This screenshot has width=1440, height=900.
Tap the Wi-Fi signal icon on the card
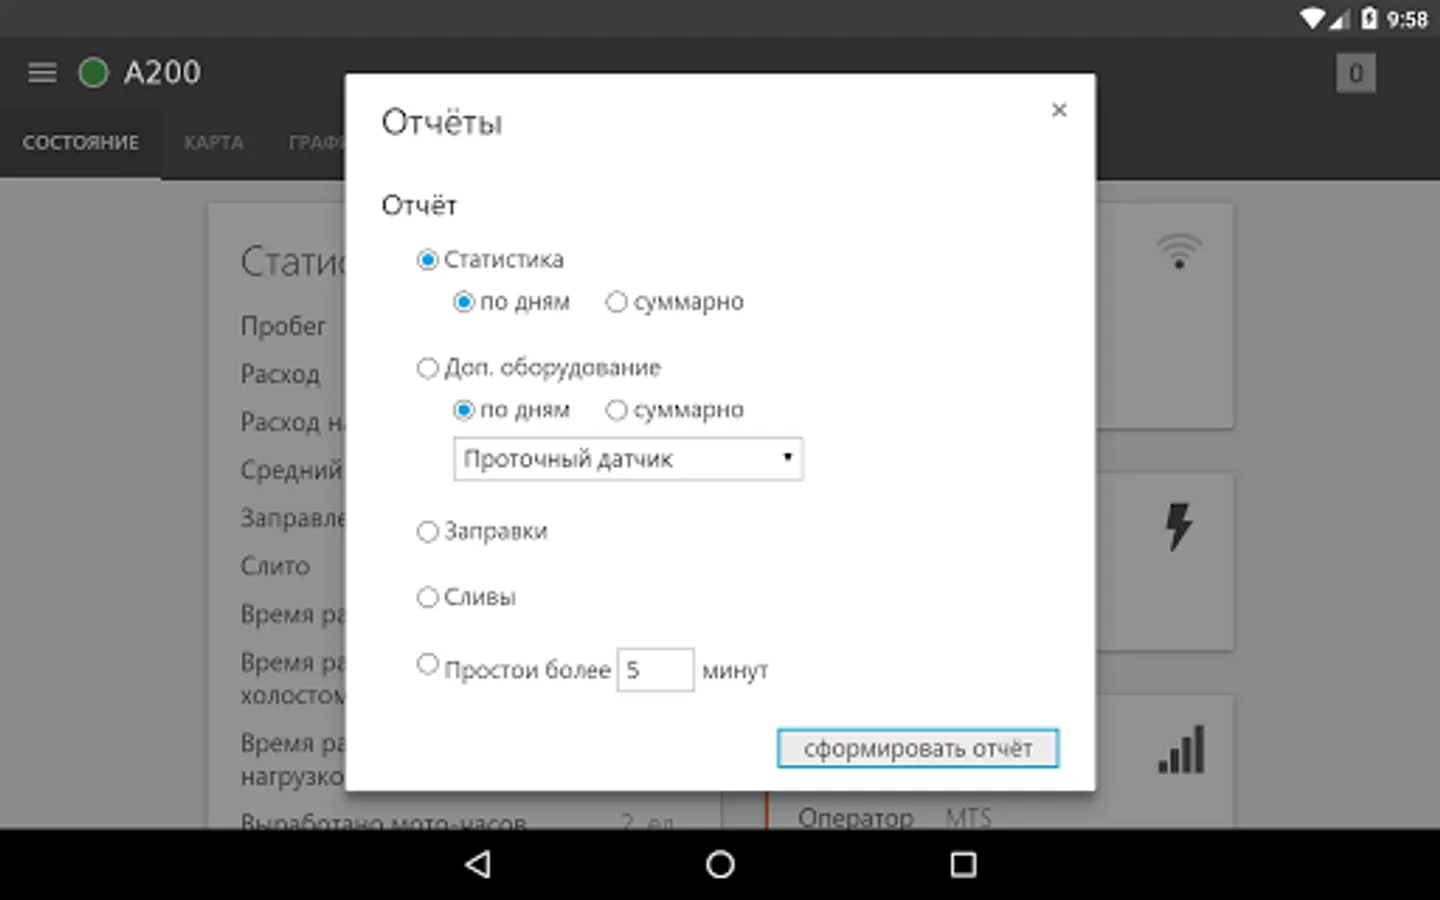pyautogui.click(x=1179, y=251)
